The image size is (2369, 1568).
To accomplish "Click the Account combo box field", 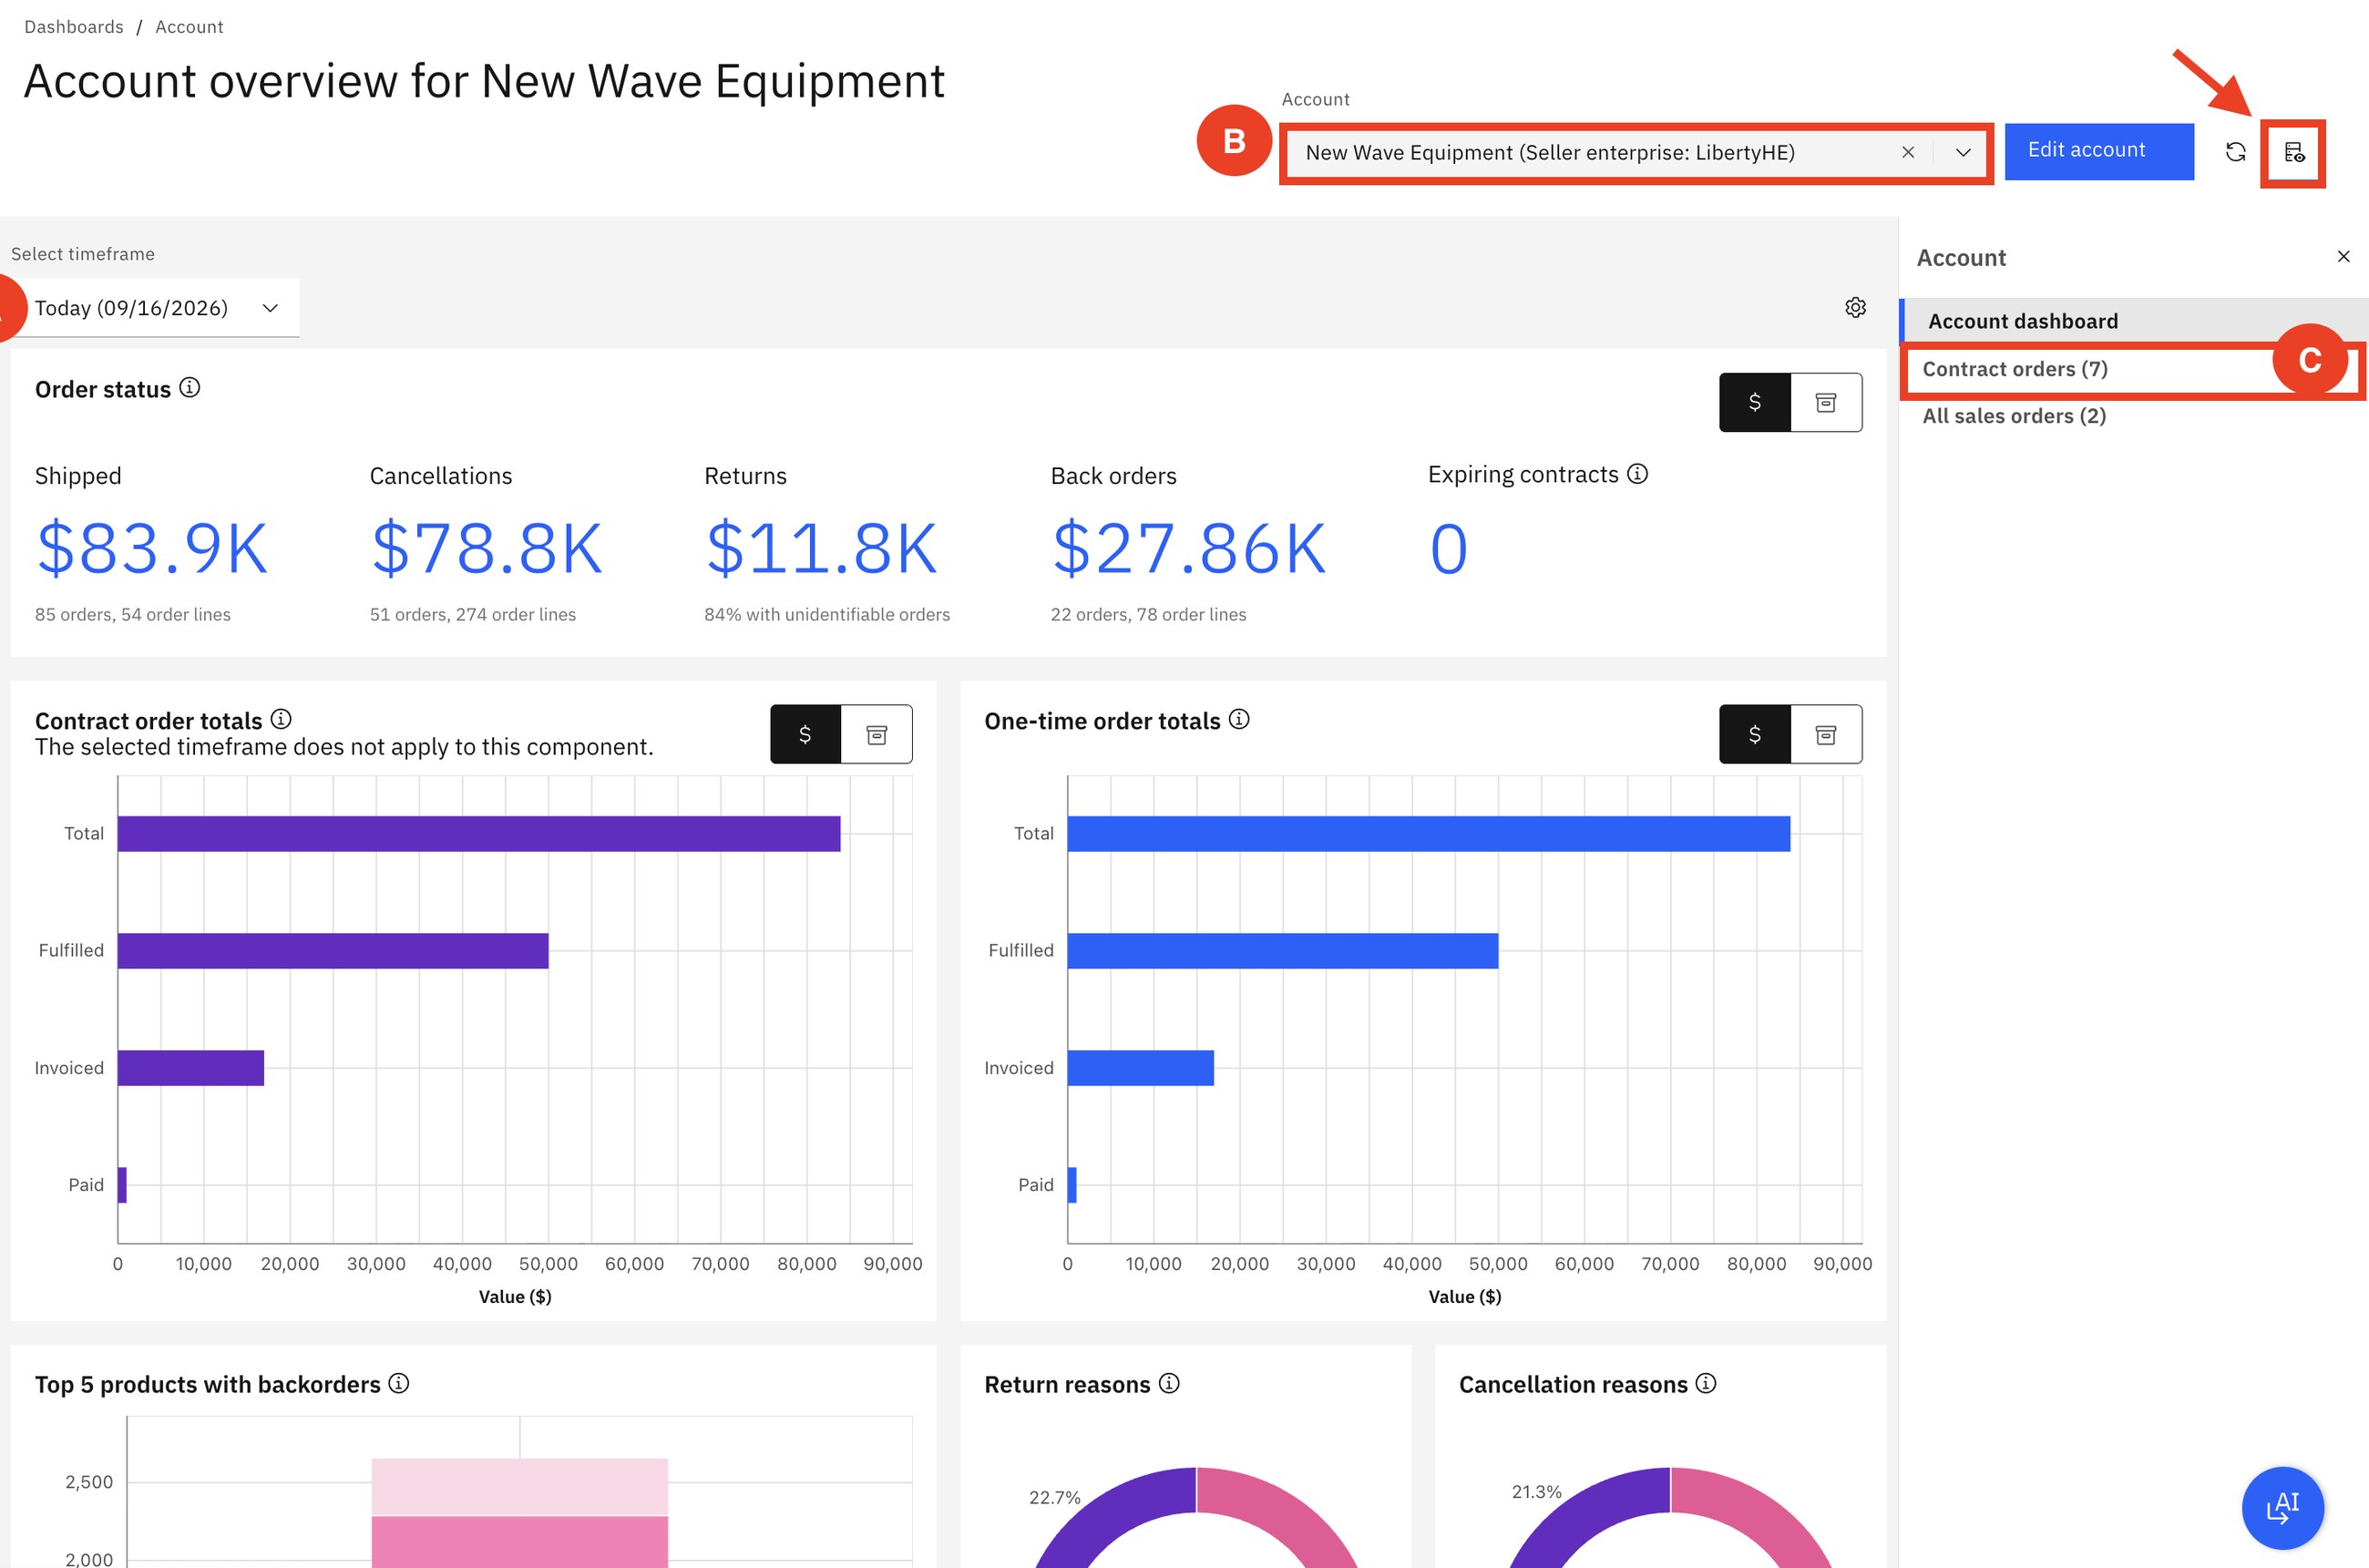I will tap(1636, 152).
